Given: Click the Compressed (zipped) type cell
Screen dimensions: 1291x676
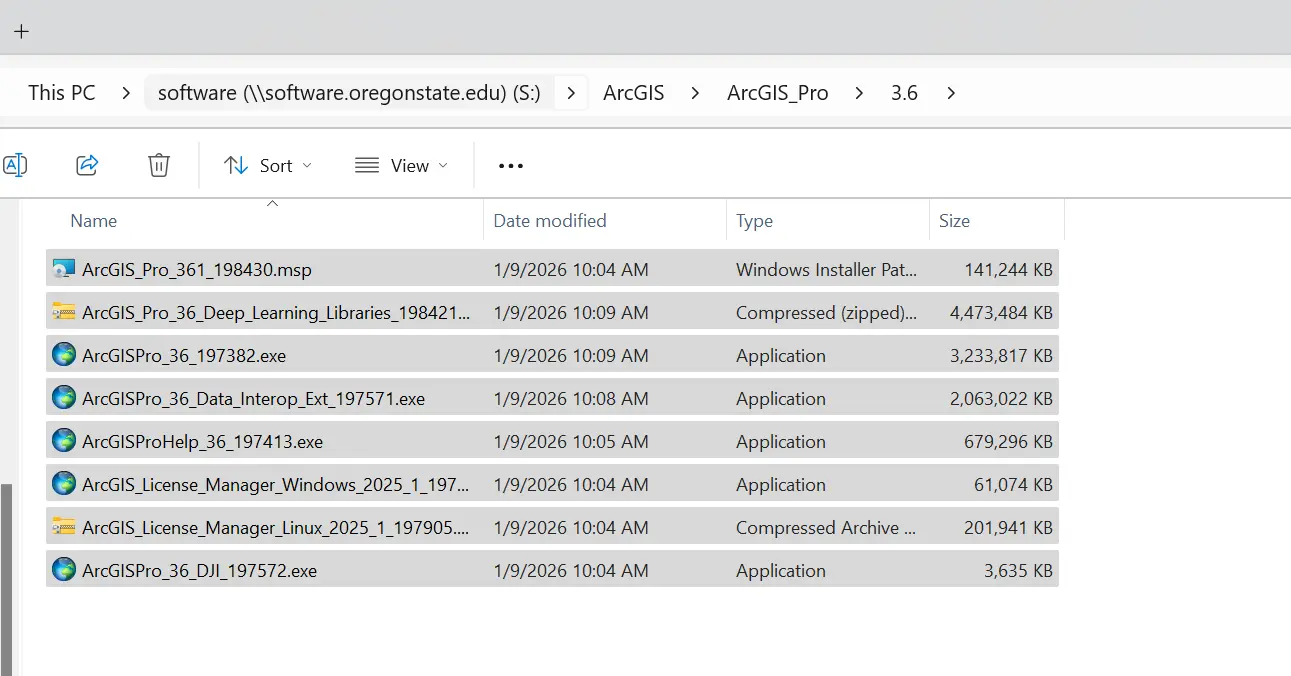Looking at the screenshot, I should [x=826, y=312].
